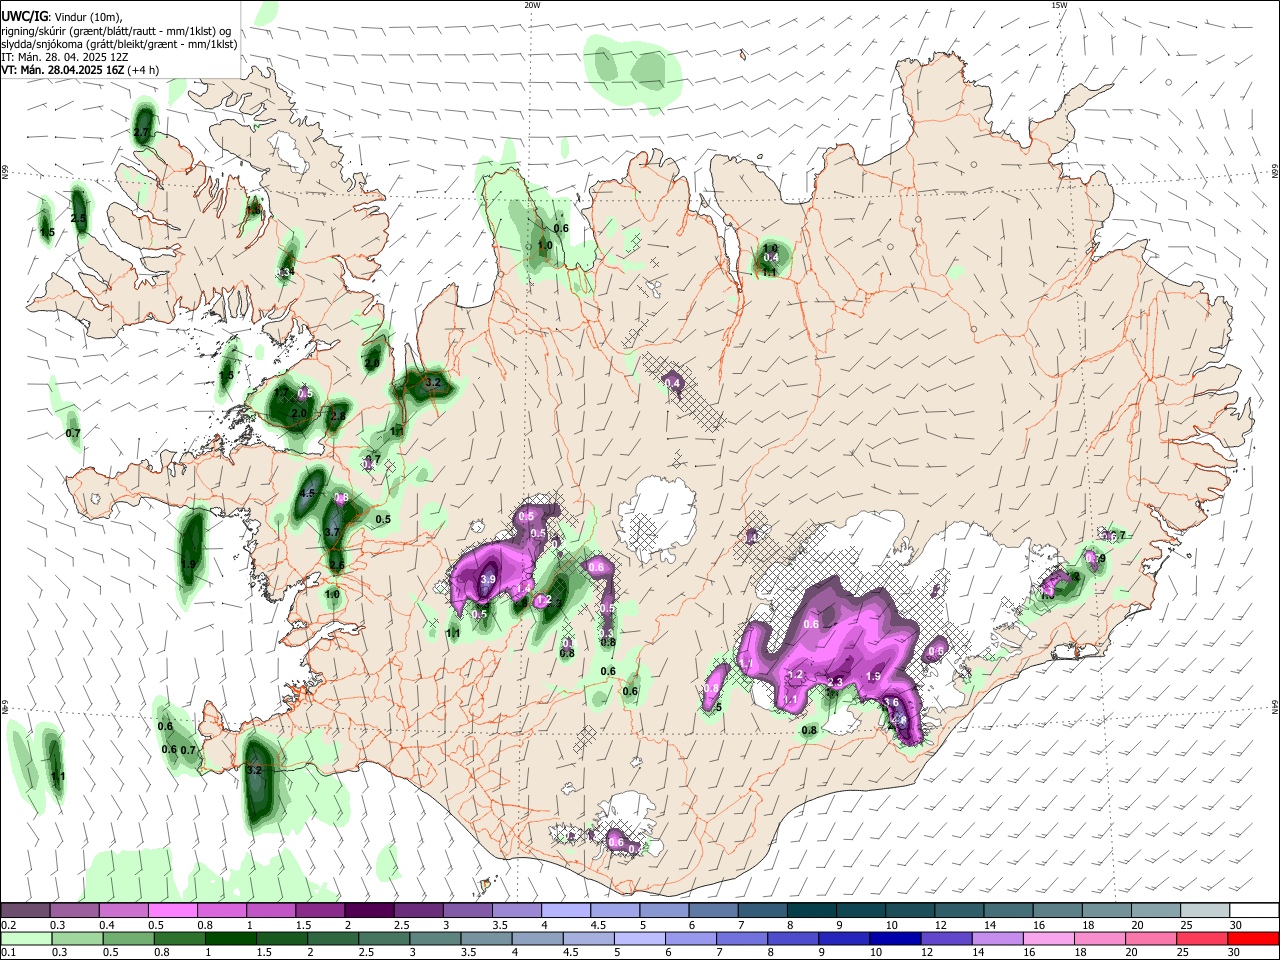The width and height of the screenshot is (1280, 960).
Task: Click the bright pink 0.5 swatch in the top legend row
Action: 173,911
